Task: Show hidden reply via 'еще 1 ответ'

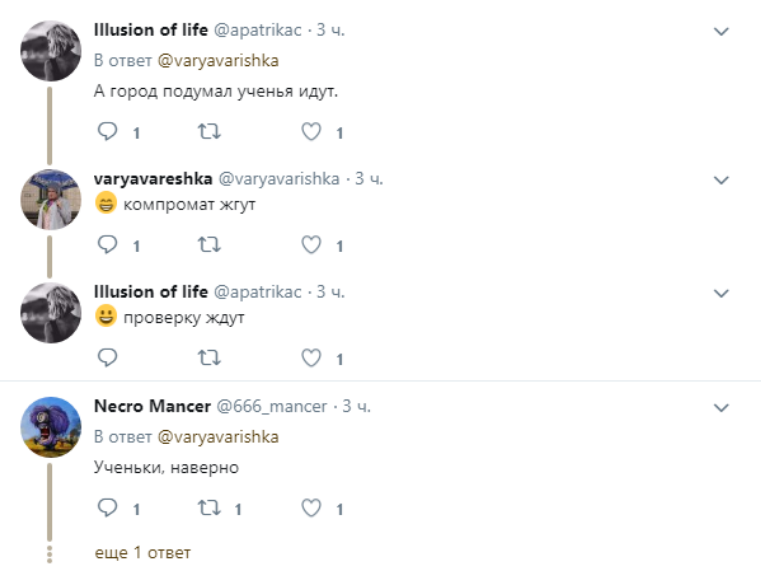Action: coord(142,552)
